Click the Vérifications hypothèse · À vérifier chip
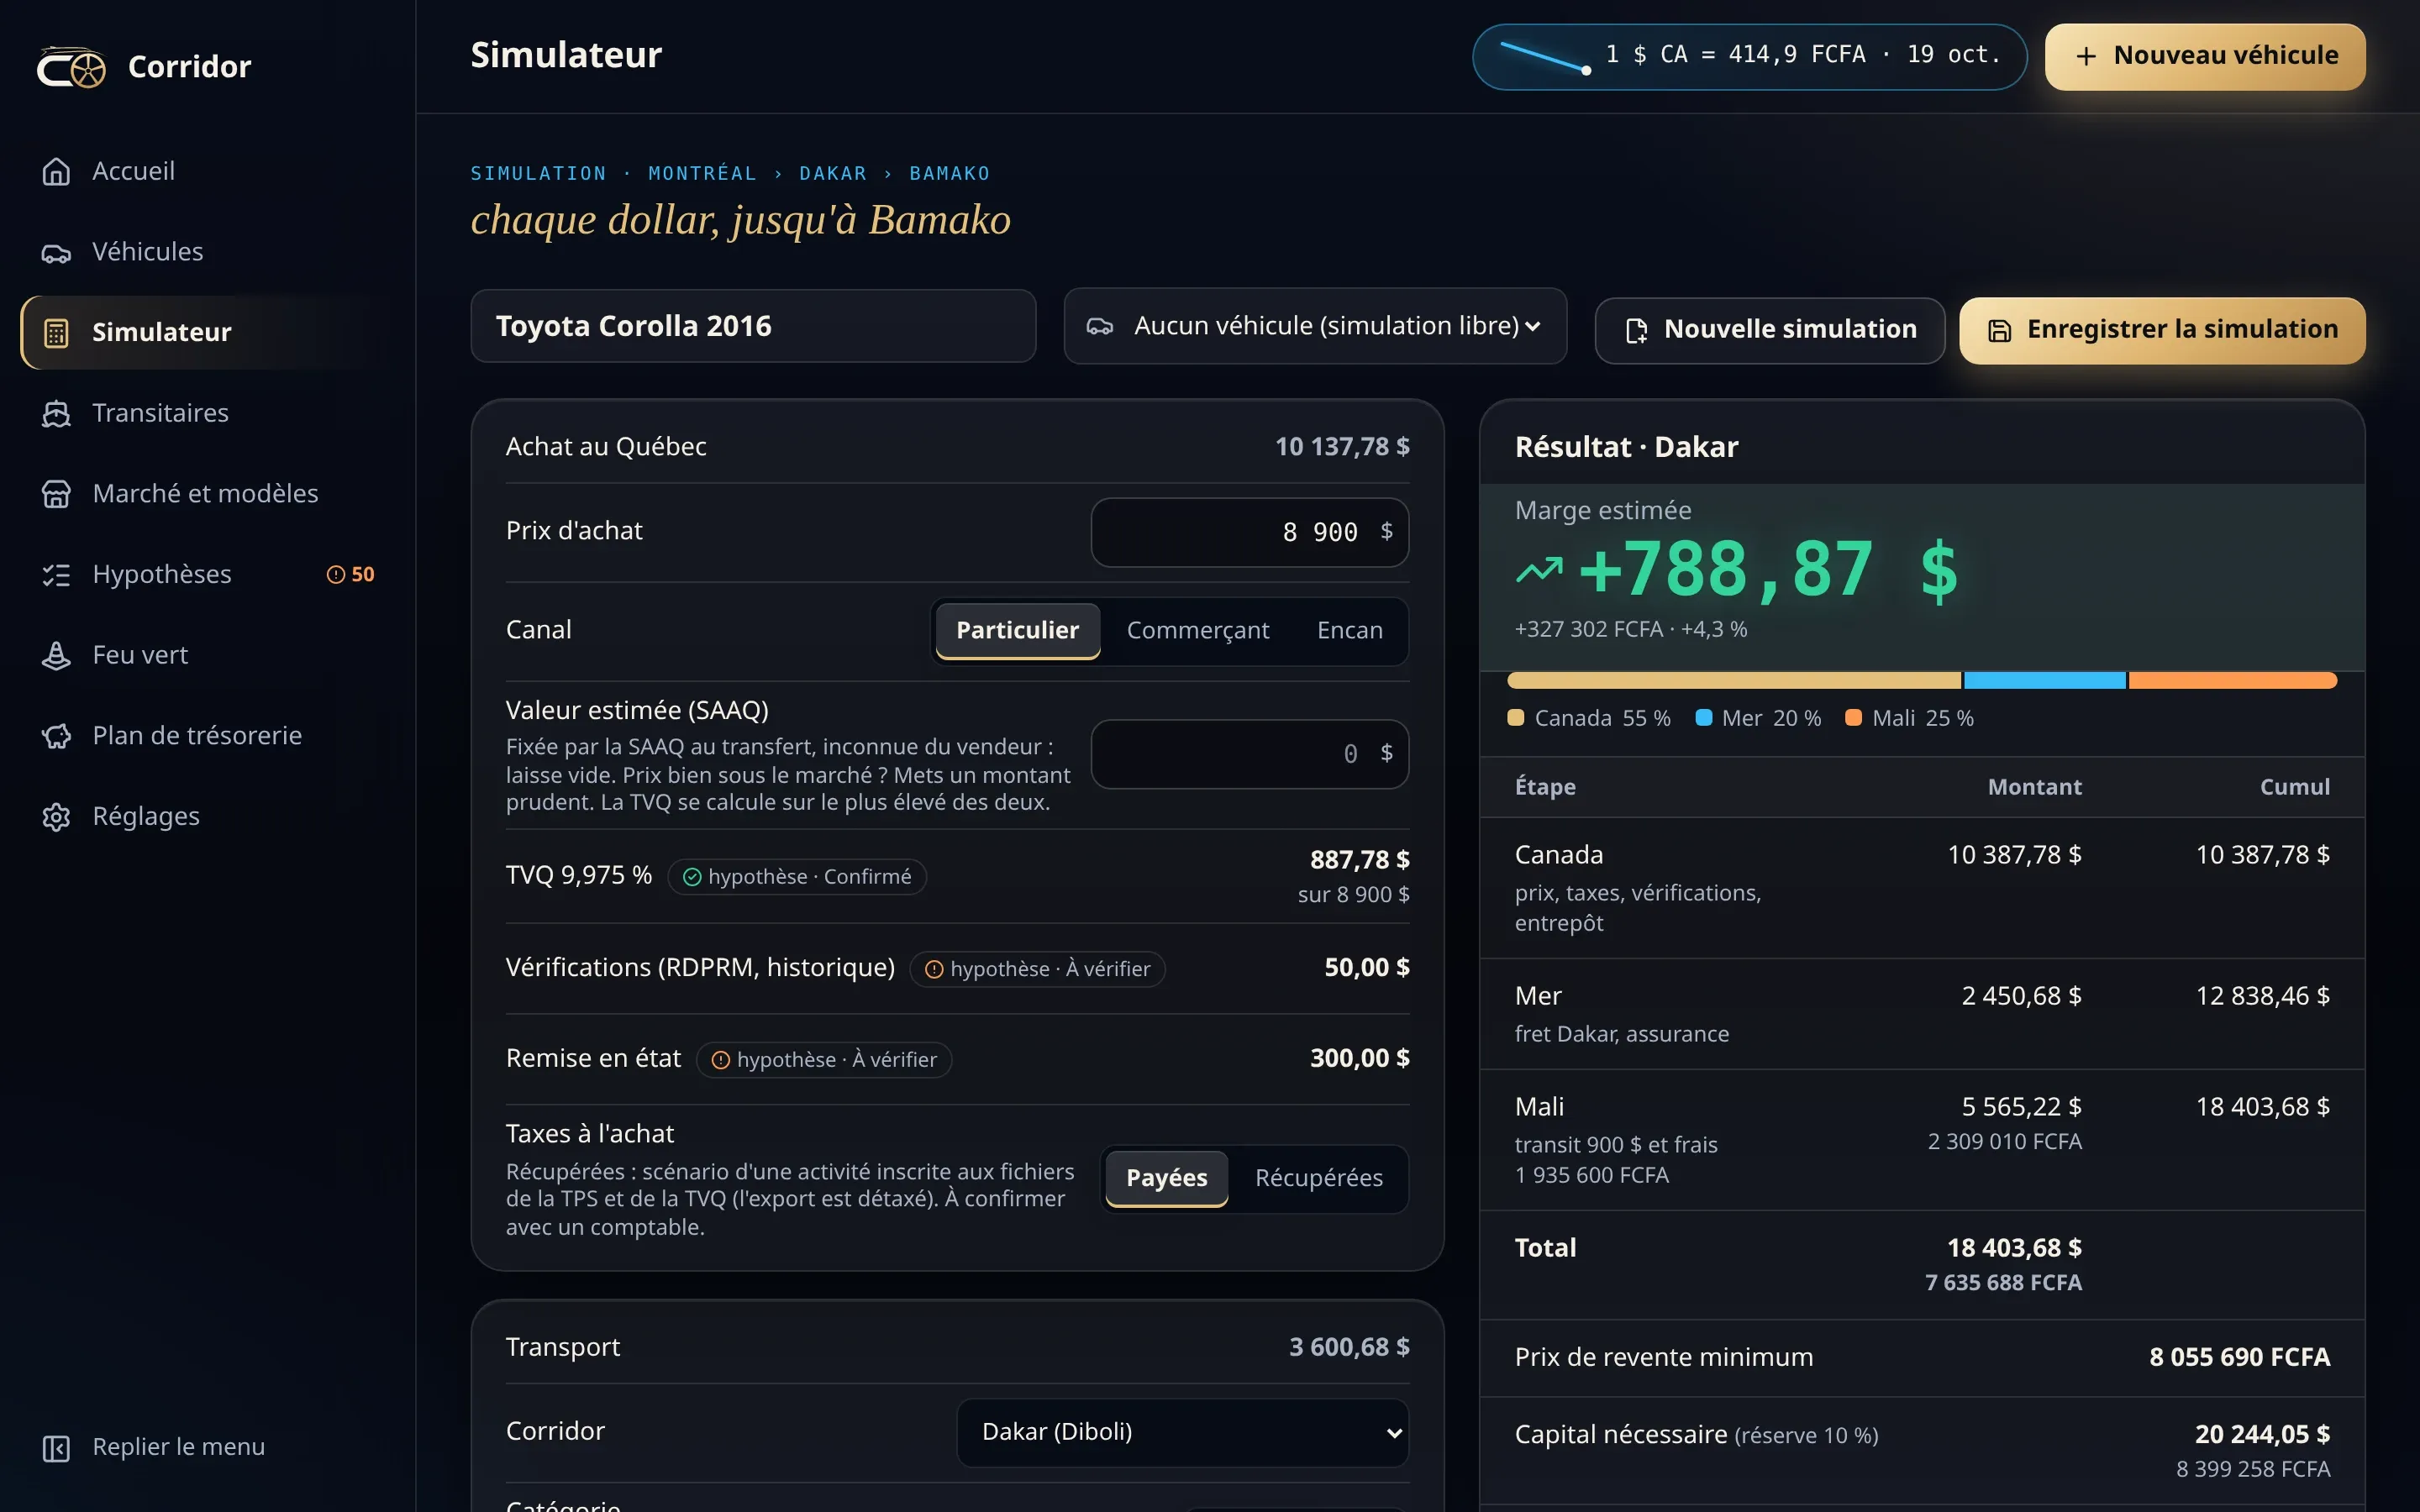Viewport: 2420px width, 1512px height. [x=1037, y=969]
